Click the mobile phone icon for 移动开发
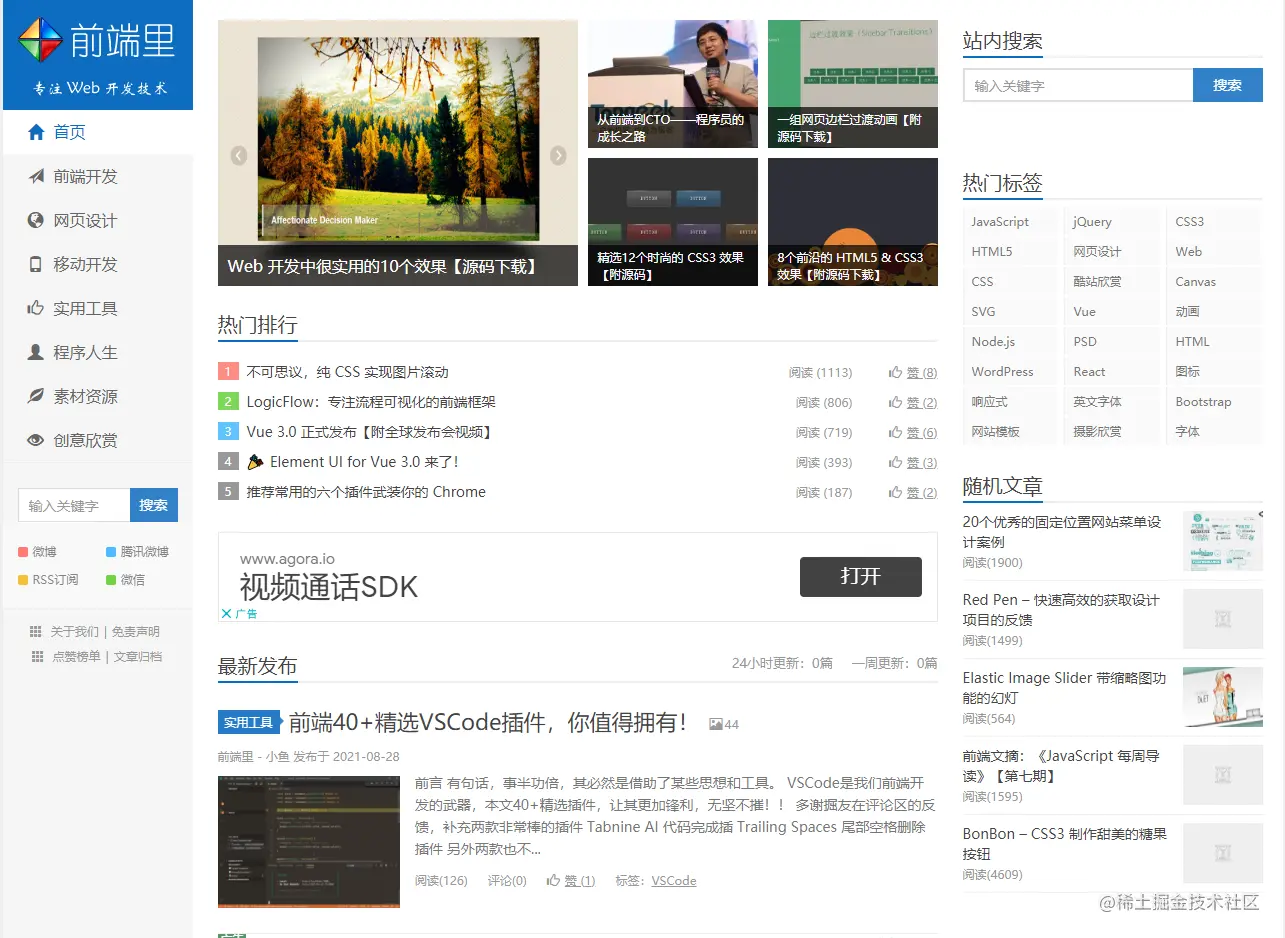1285x938 pixels. pos(36,264)
